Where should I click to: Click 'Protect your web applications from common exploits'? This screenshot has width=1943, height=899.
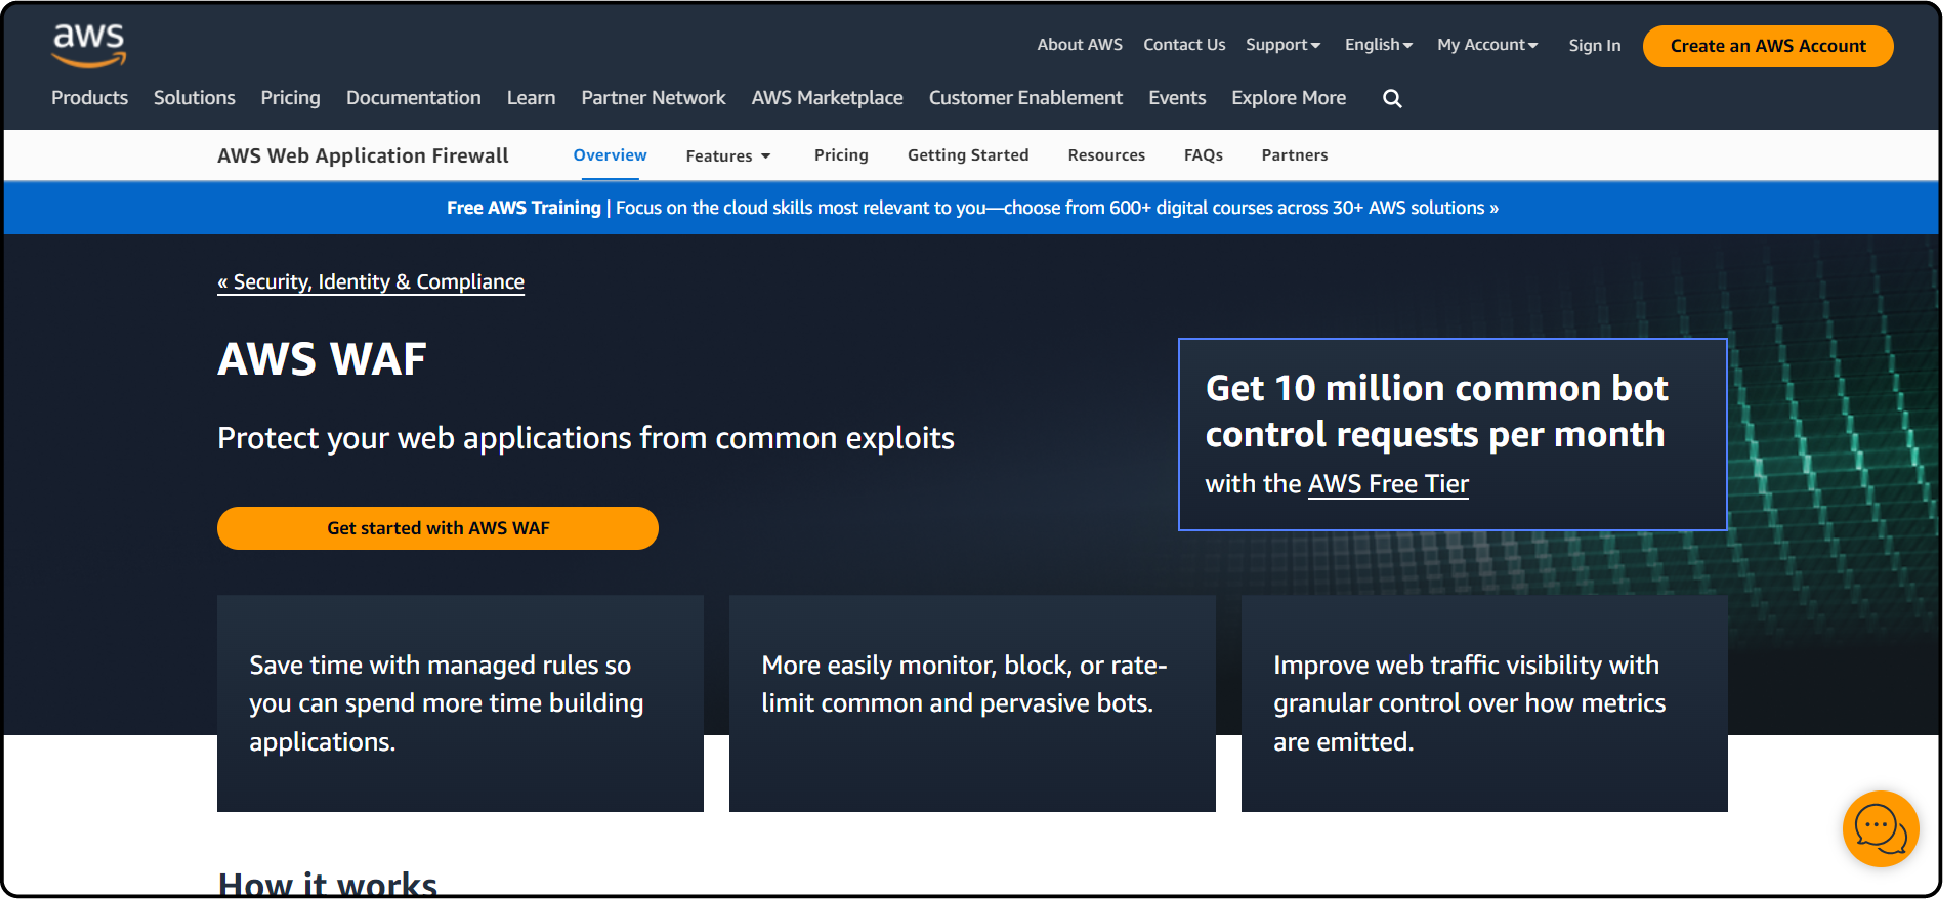click(x=586, y=438)
